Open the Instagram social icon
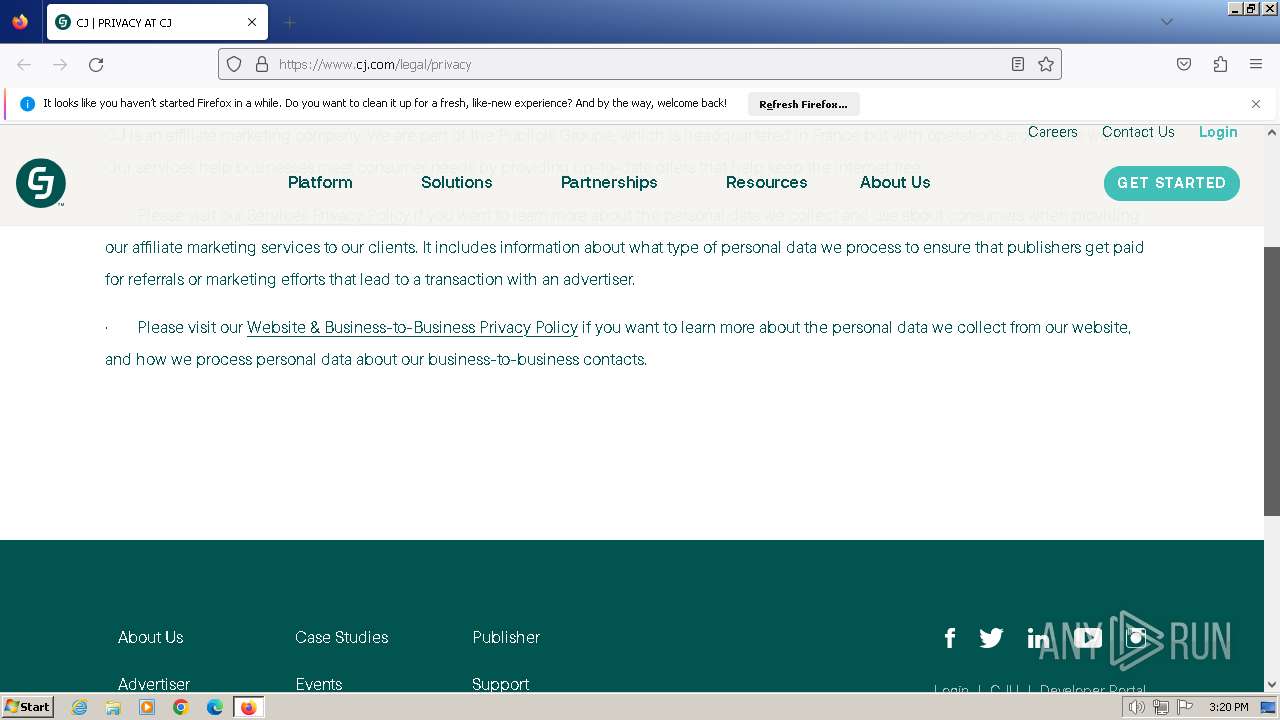This screenshot has width=1280, height=720. point(1136,638)
